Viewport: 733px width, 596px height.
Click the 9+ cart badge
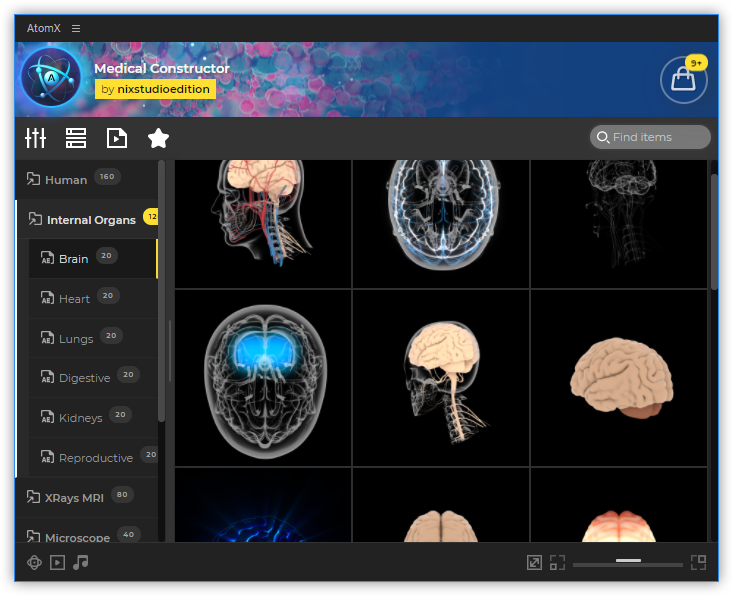696,63
